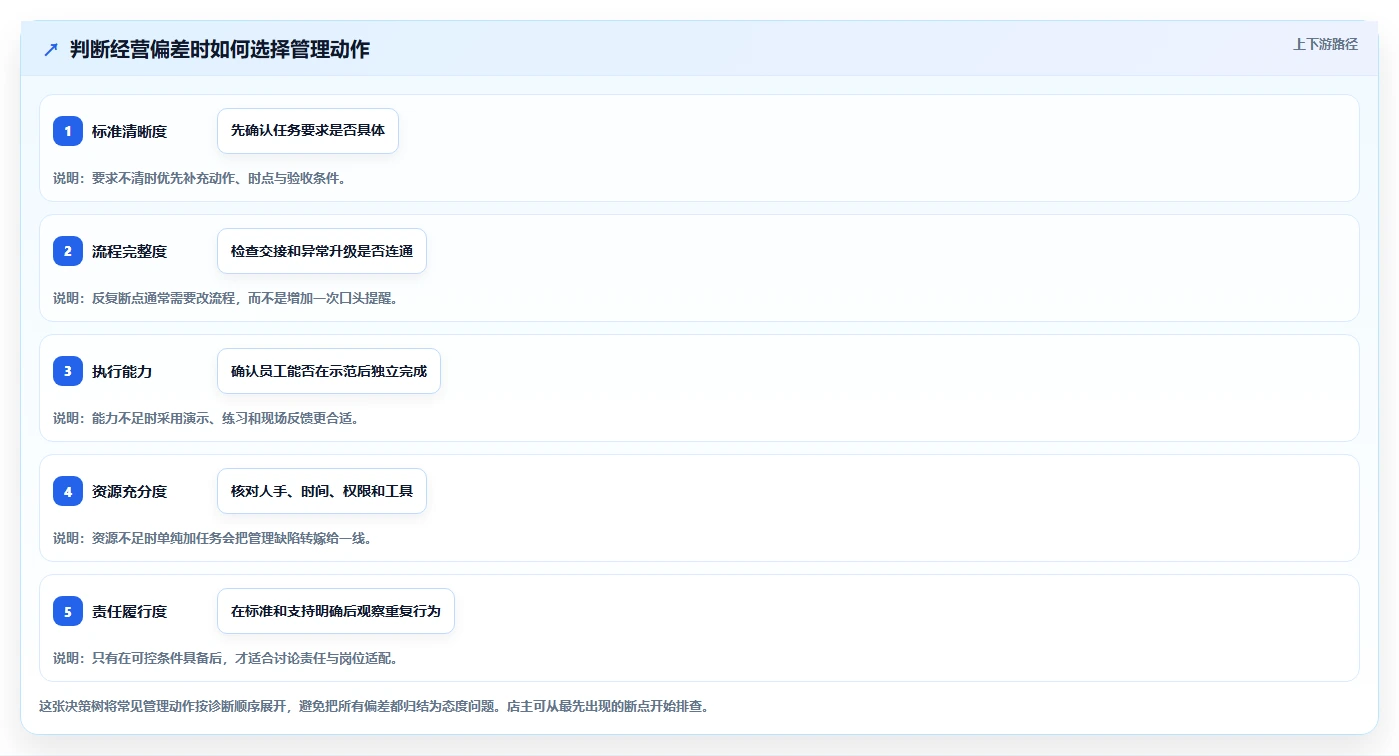Screen dimensions: 1399x756
Task: Click the 标准清晰度 step title
Action: pos(129,131)
